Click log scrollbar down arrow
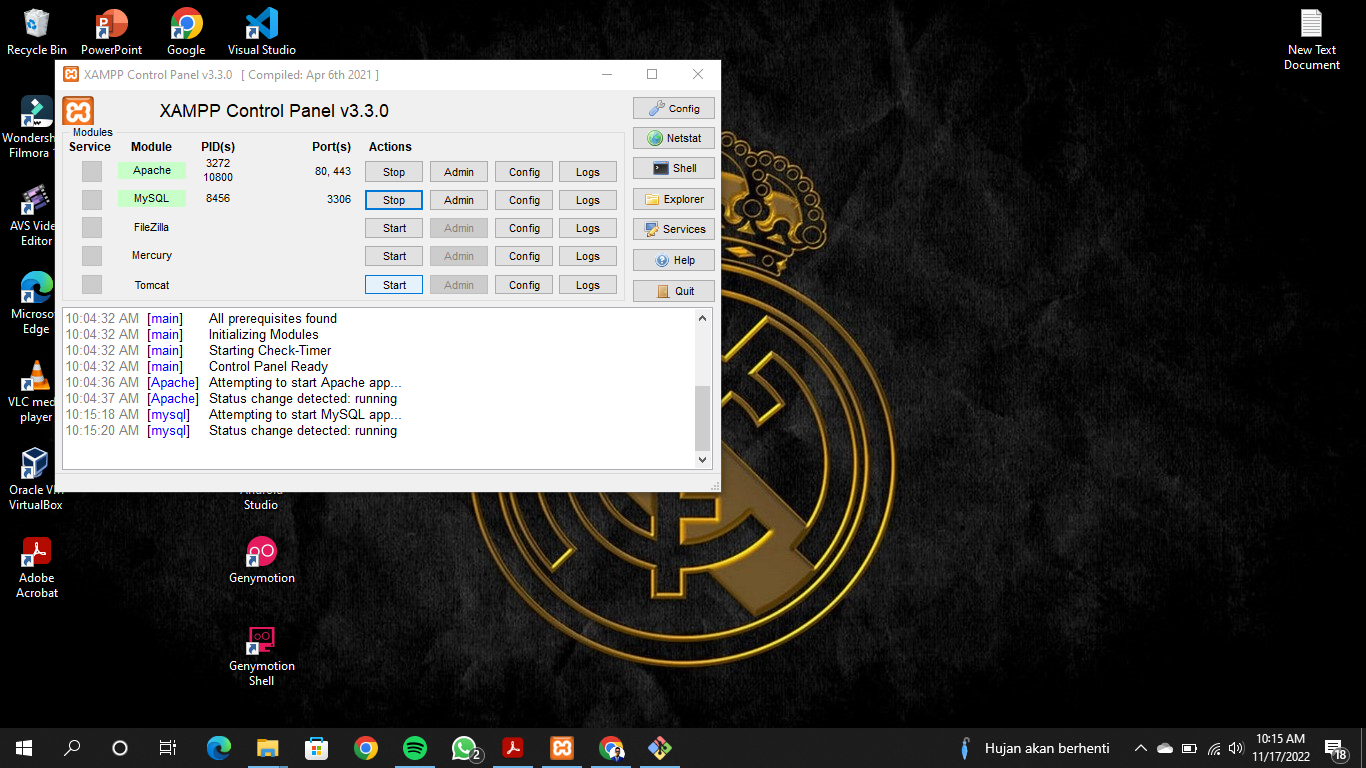Image resolution: width=1366 pixels, height=768 pixels. click(702, 459)
